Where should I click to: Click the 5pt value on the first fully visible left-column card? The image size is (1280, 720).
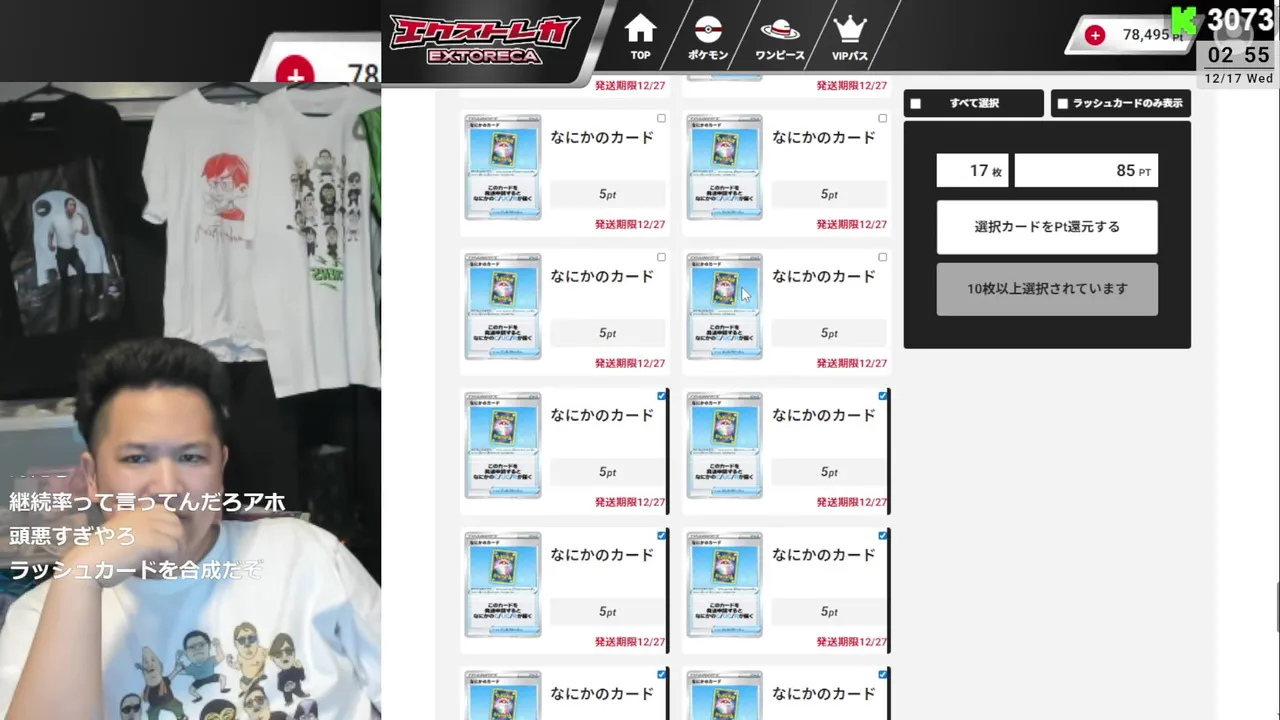pos(607,194)
